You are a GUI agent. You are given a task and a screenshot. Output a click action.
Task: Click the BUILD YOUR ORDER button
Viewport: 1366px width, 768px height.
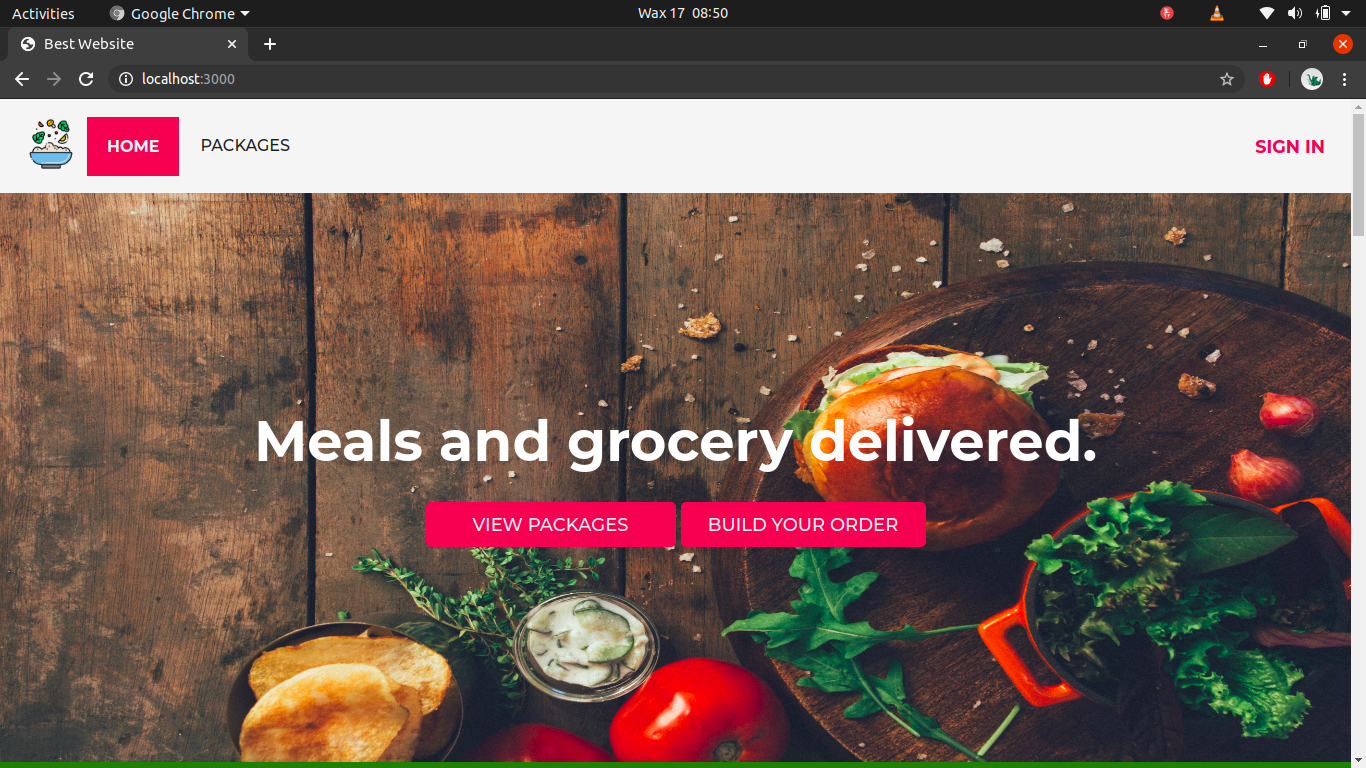803,524
